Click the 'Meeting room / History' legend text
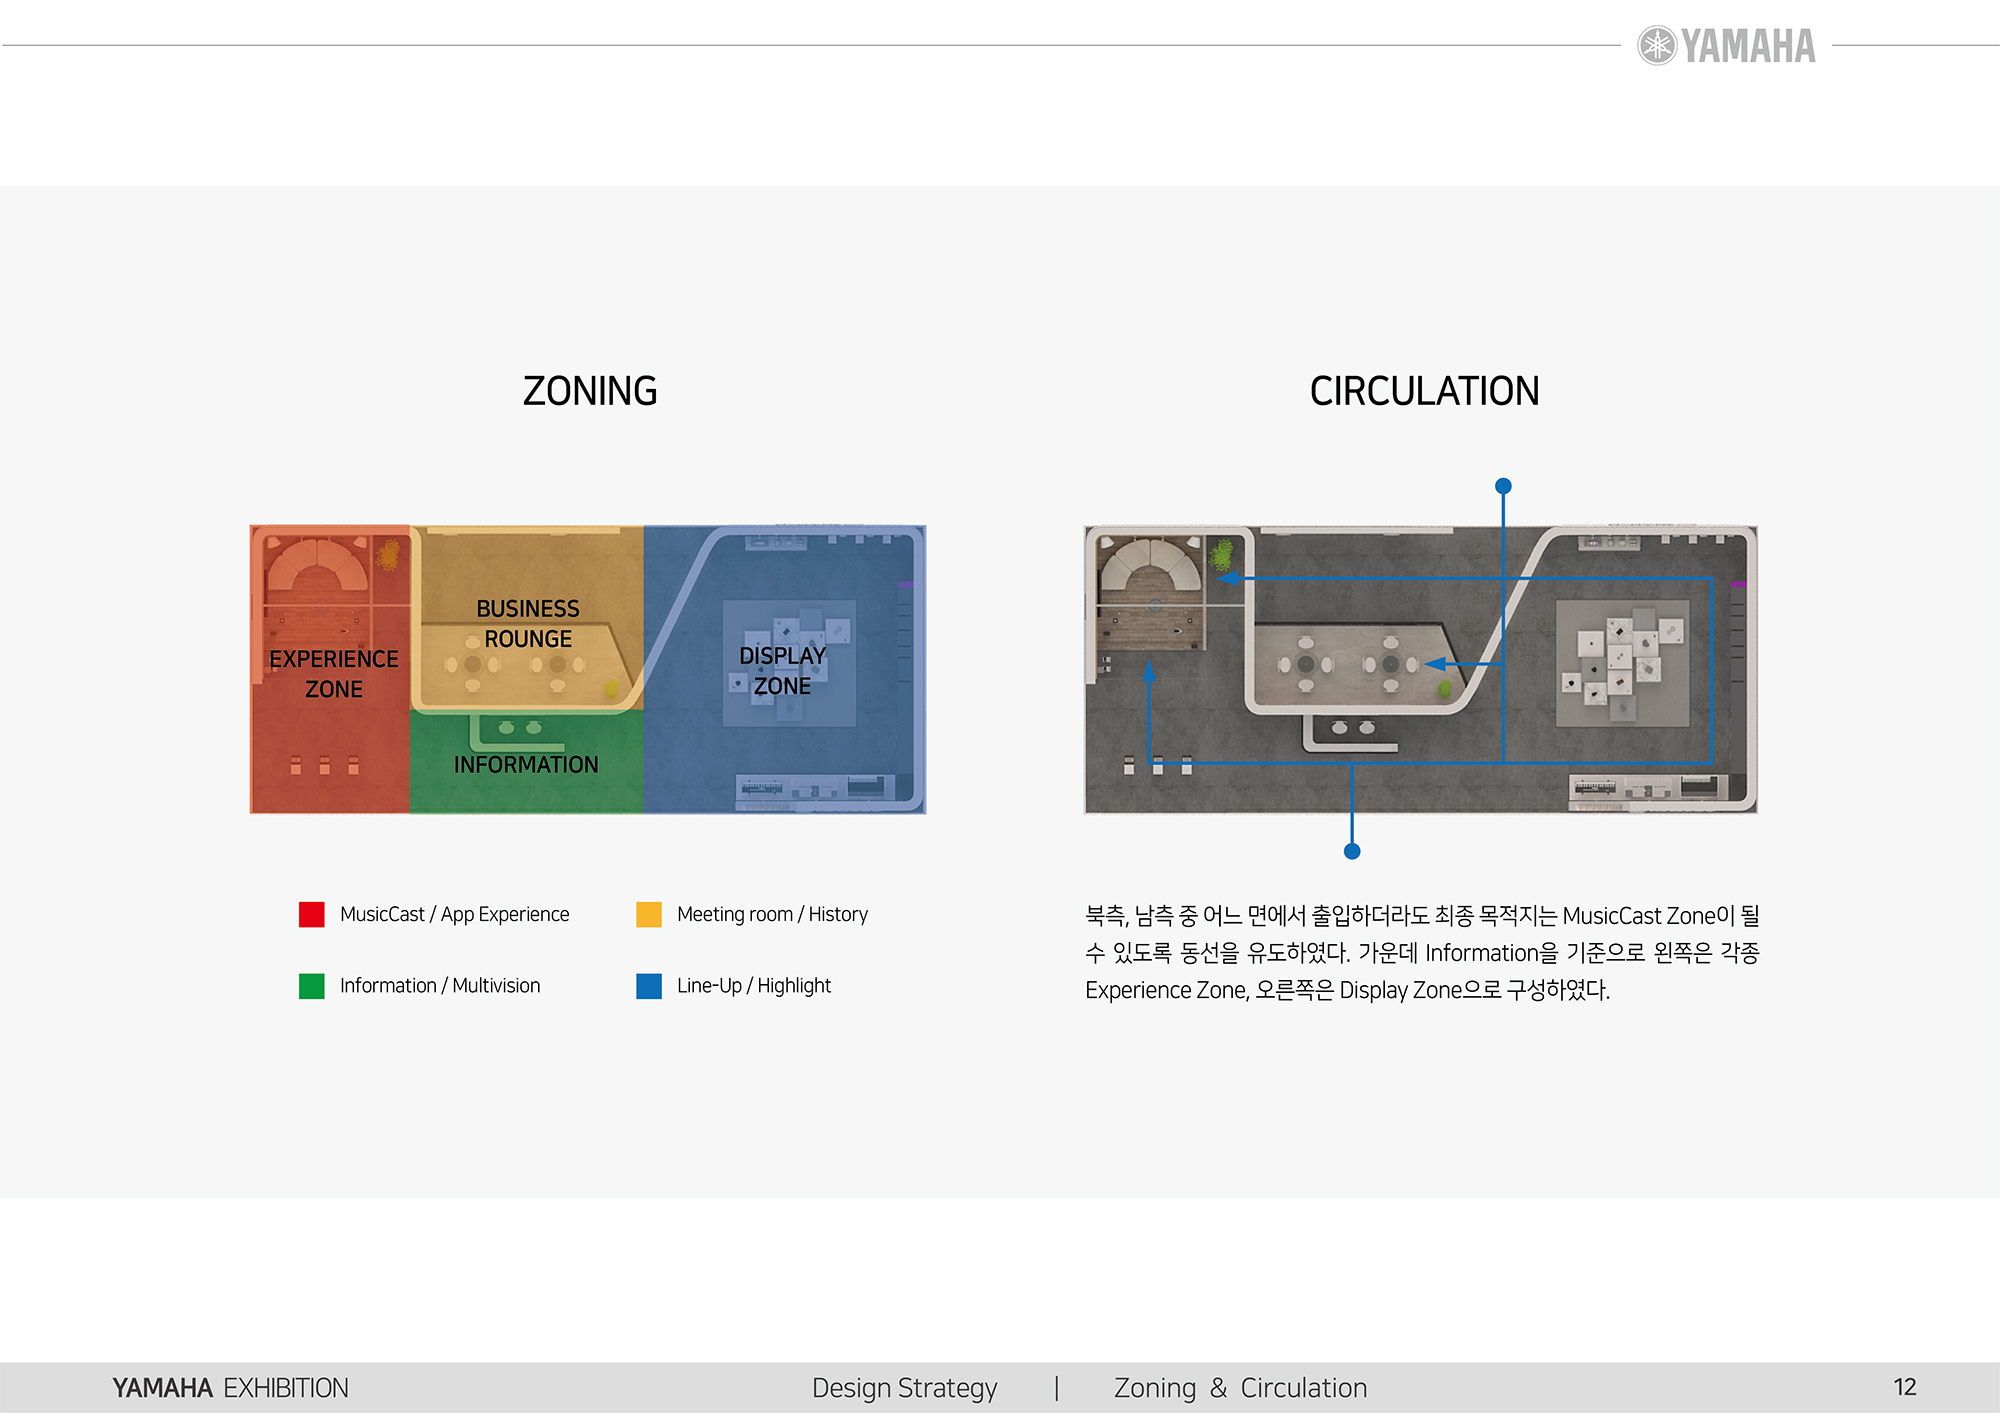 click(x=772, y=915)
